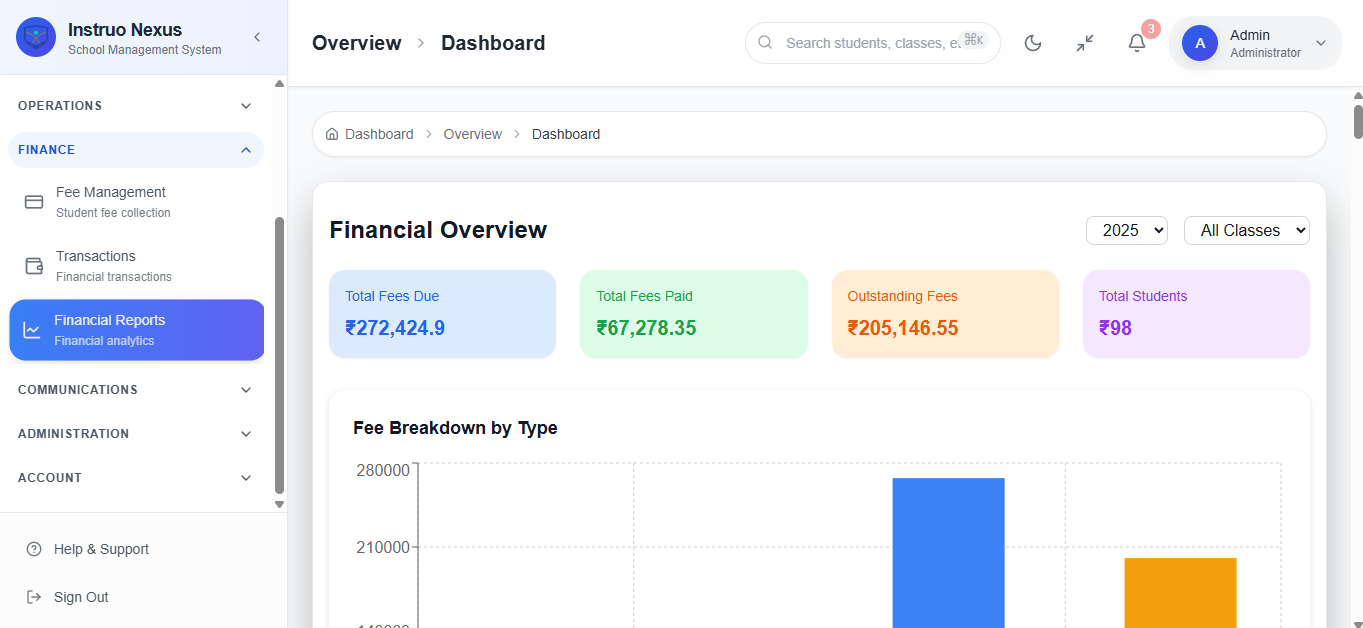The image size is (1363, 628).
Task: Click the search magnifier icon
Action: coord(766,43)
